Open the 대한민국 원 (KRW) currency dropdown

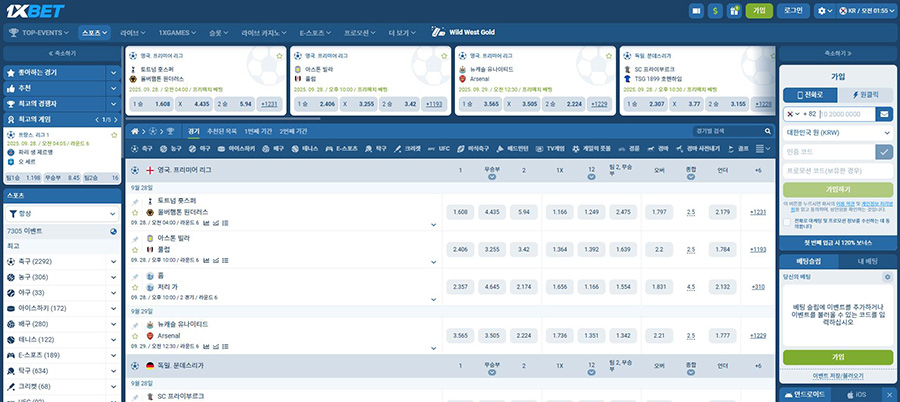[x=838, y=133]
